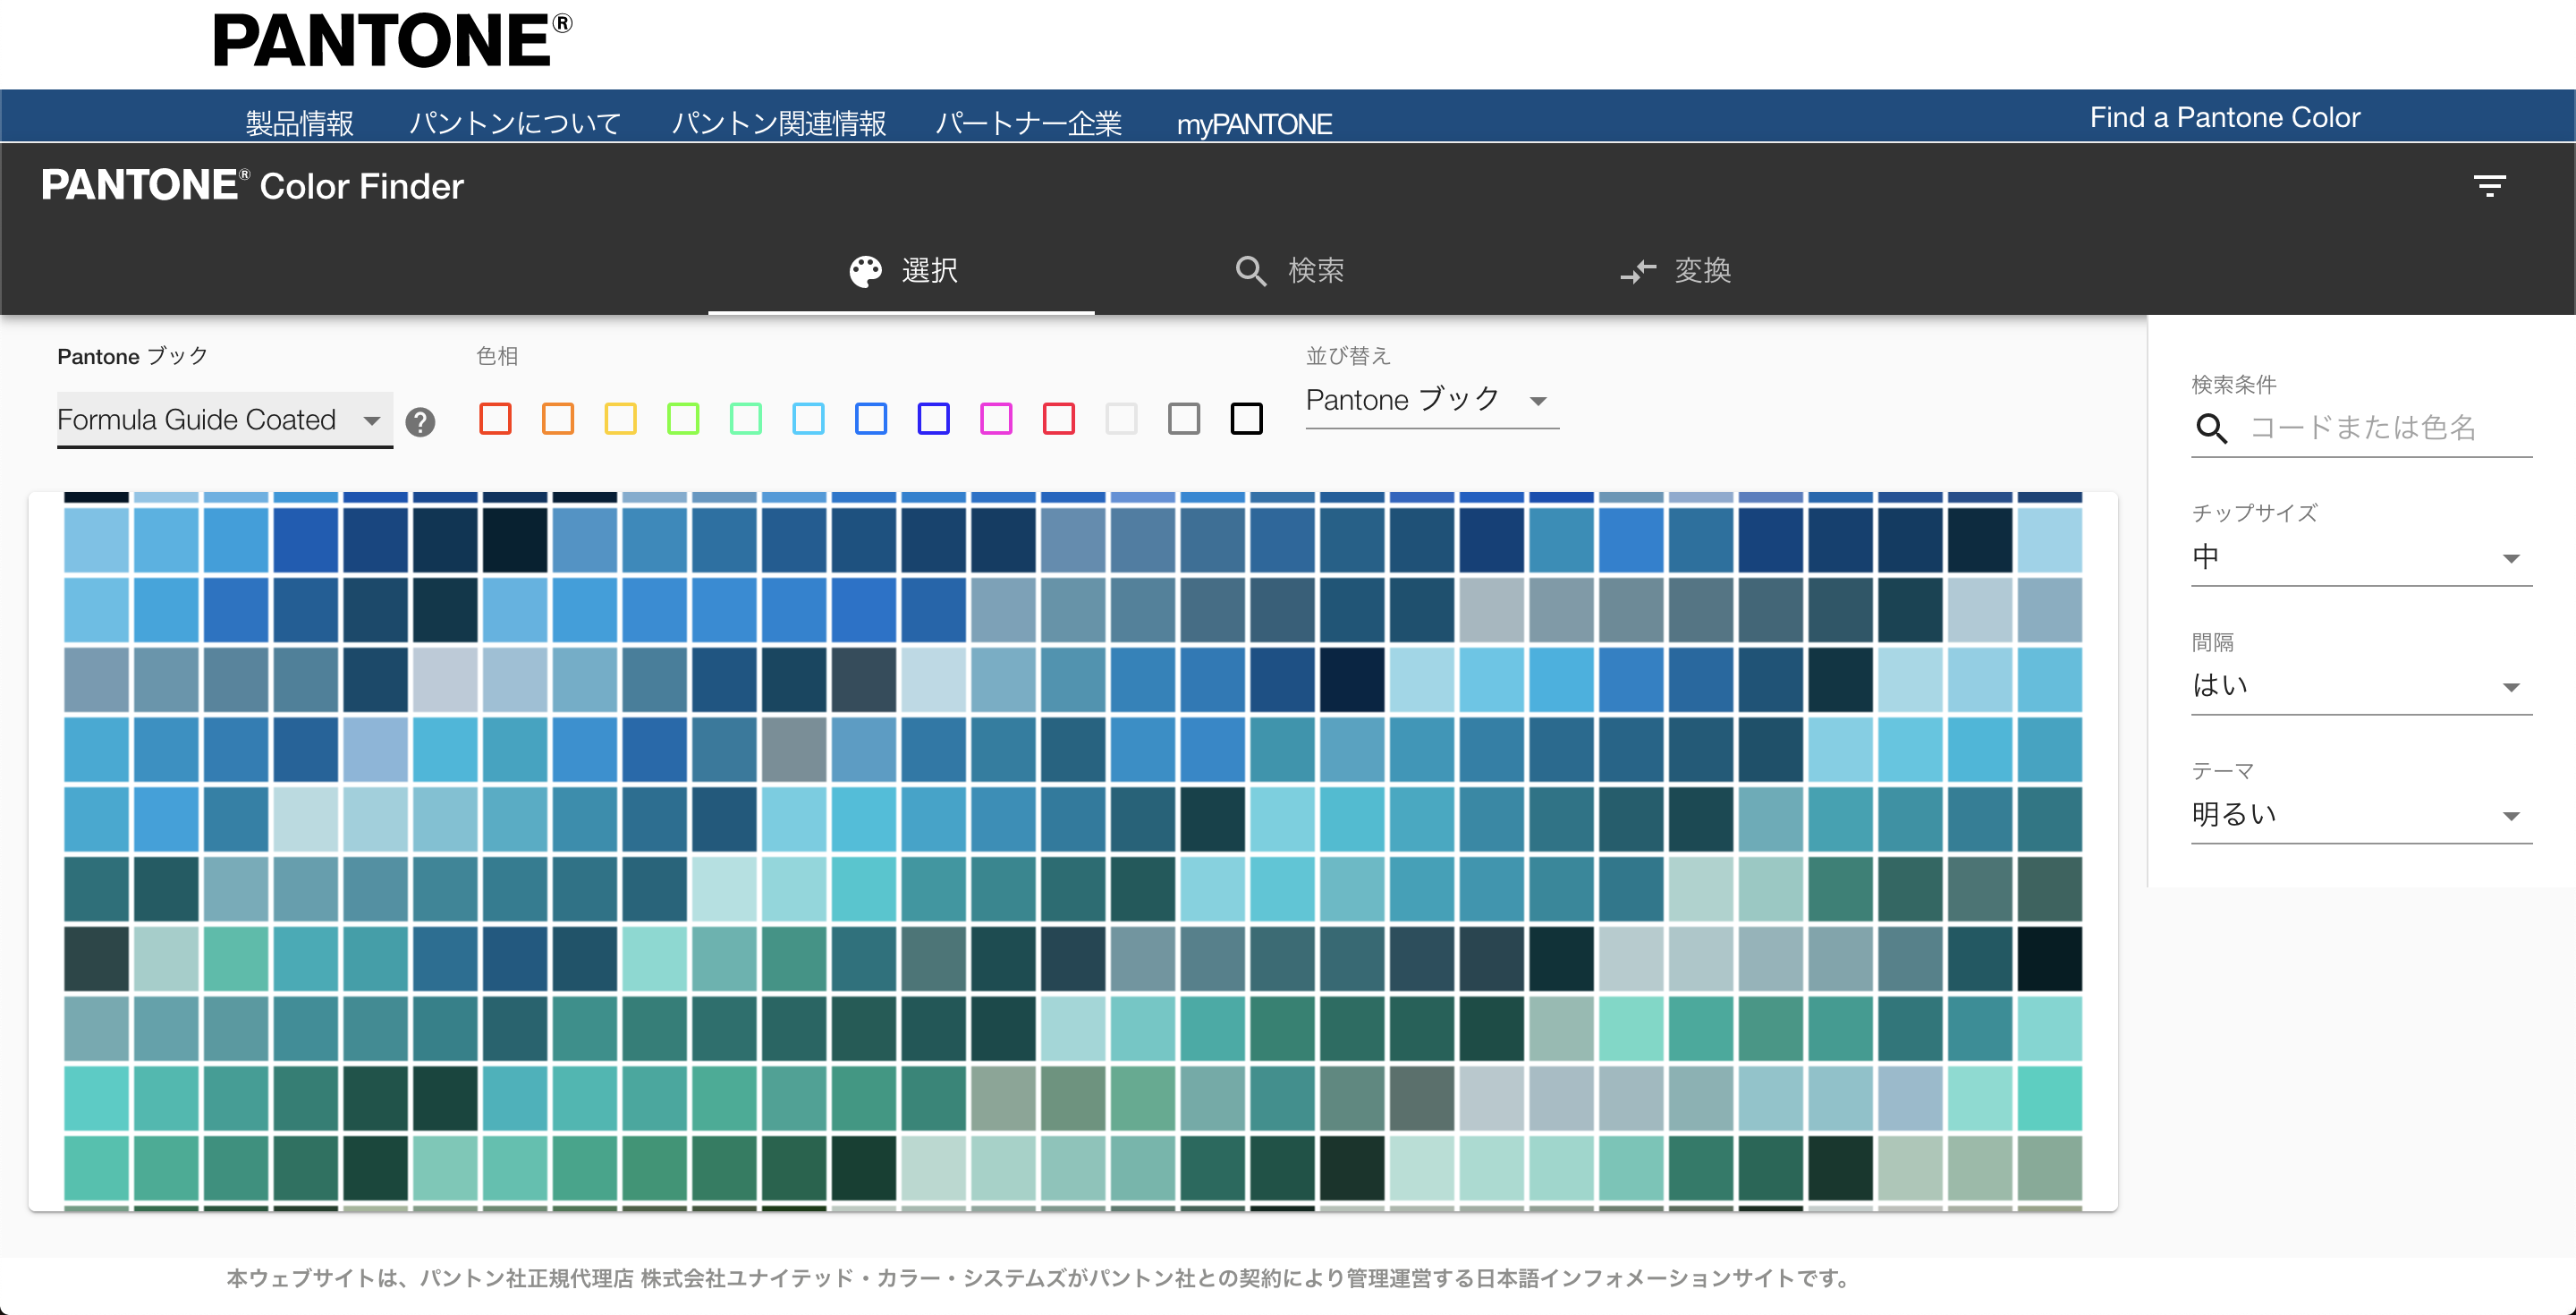The image size is (2576, 1315).
Task: Open the myPANTONE link
Action: [1256, 123]
